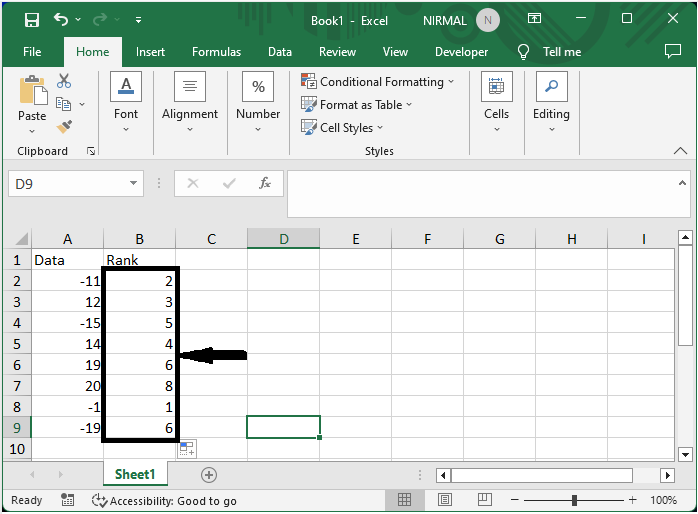Image resolution: width=698 pixels, height=514 pixels.
Task: Click the Tell me lightbulb search
Action: coord(524,52)
